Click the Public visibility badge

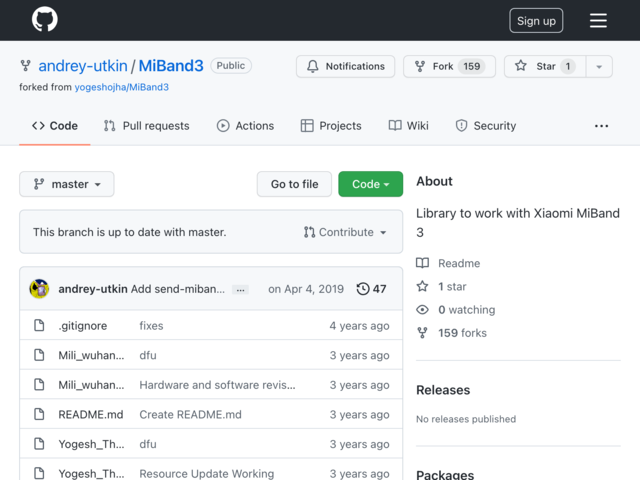pyautogui.click(x=231, y=66)
